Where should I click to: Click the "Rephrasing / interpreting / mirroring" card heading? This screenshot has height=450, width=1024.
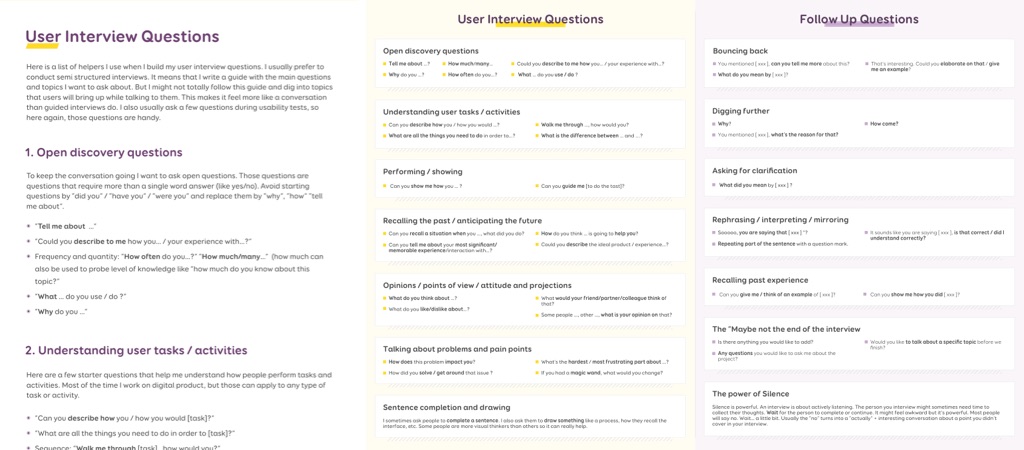(x=780, y=219)
